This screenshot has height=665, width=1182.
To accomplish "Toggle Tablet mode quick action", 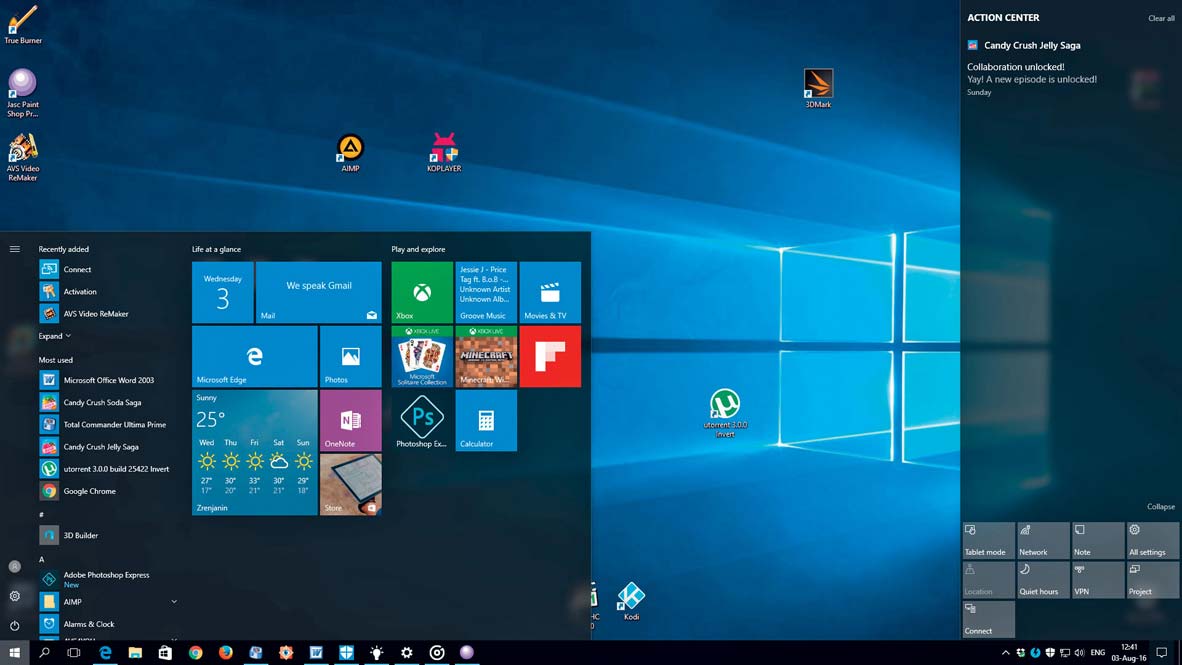I will tap(988, 541).
